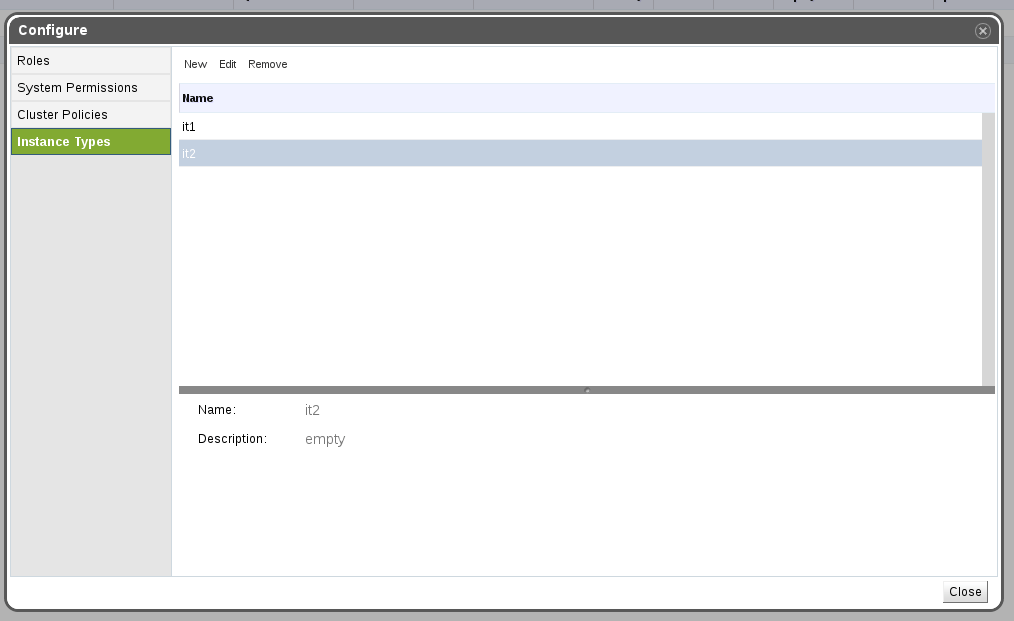The width and height of the screenshot is (1014, 621).
Task: Close the Configure dialog with the X icon
Action: tap(982, 31)
